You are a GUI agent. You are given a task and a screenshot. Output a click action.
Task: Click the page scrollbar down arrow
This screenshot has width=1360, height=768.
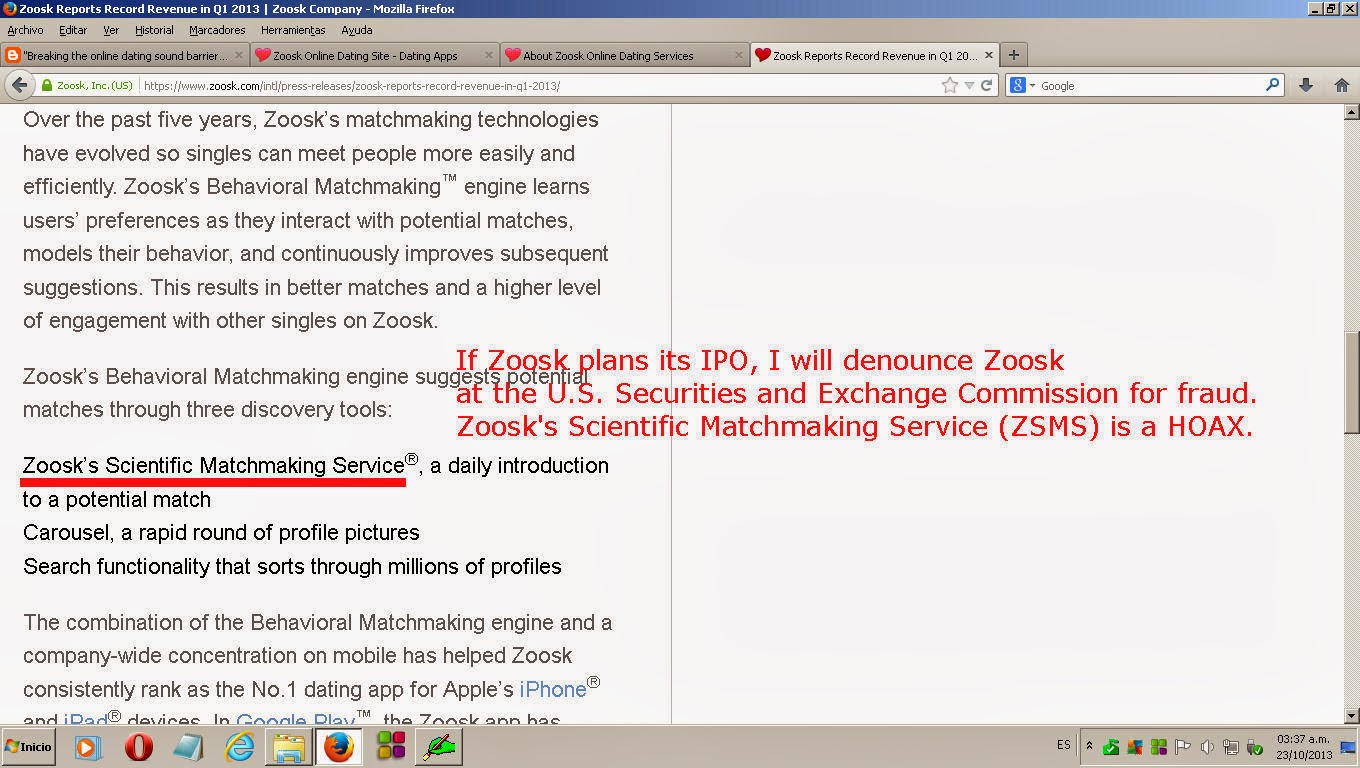click(x=1351, y=716)
